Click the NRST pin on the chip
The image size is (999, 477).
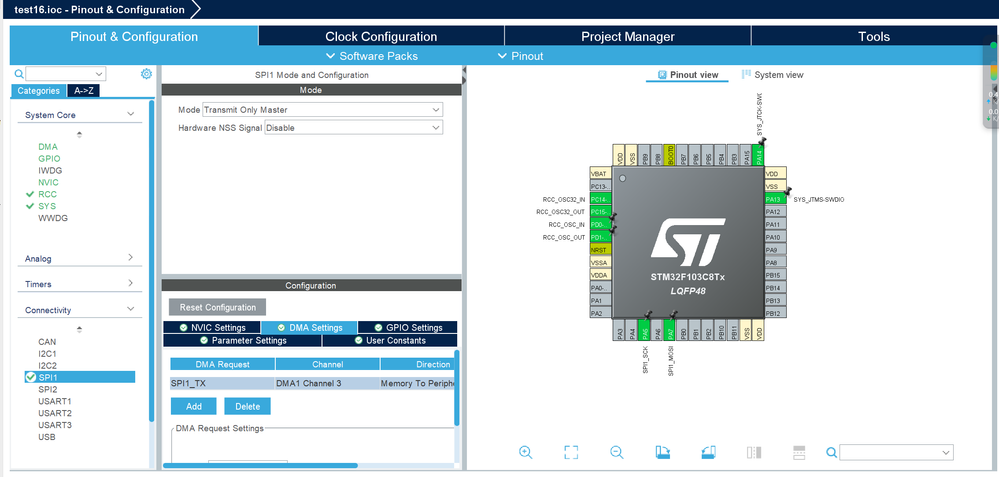click(601, 250)
